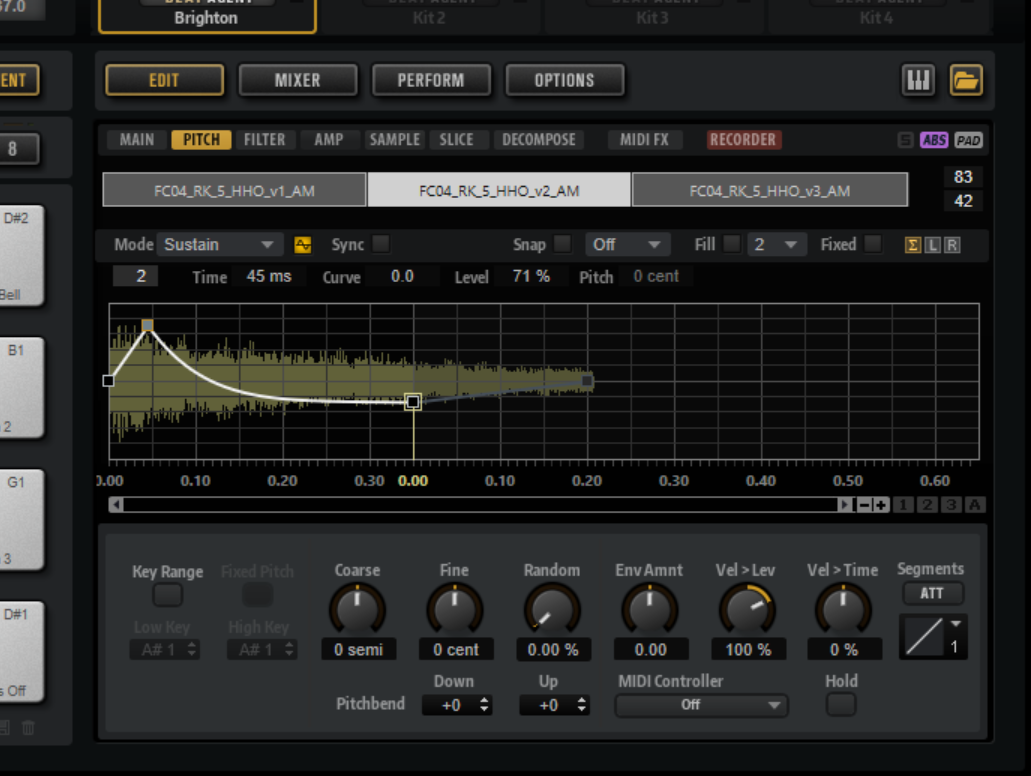Click the S icon beside ABS
The width and height of the screenshot is (1031, 776).
pyautogui.click(x=905, y=140)
